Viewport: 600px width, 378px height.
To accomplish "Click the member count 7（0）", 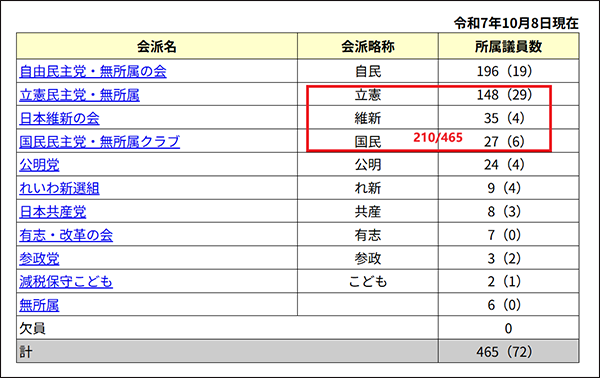I will tap(505, 235).
